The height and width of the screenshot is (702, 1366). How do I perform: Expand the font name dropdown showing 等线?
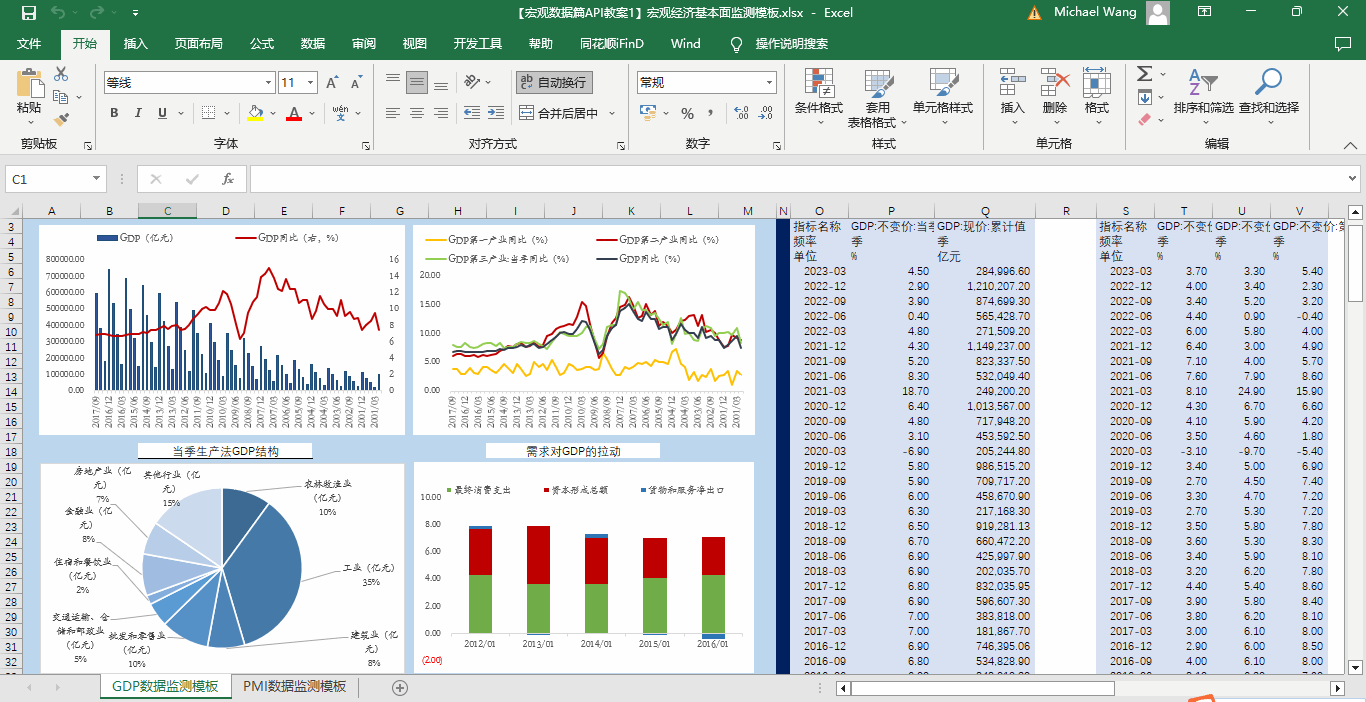[268, 83]
